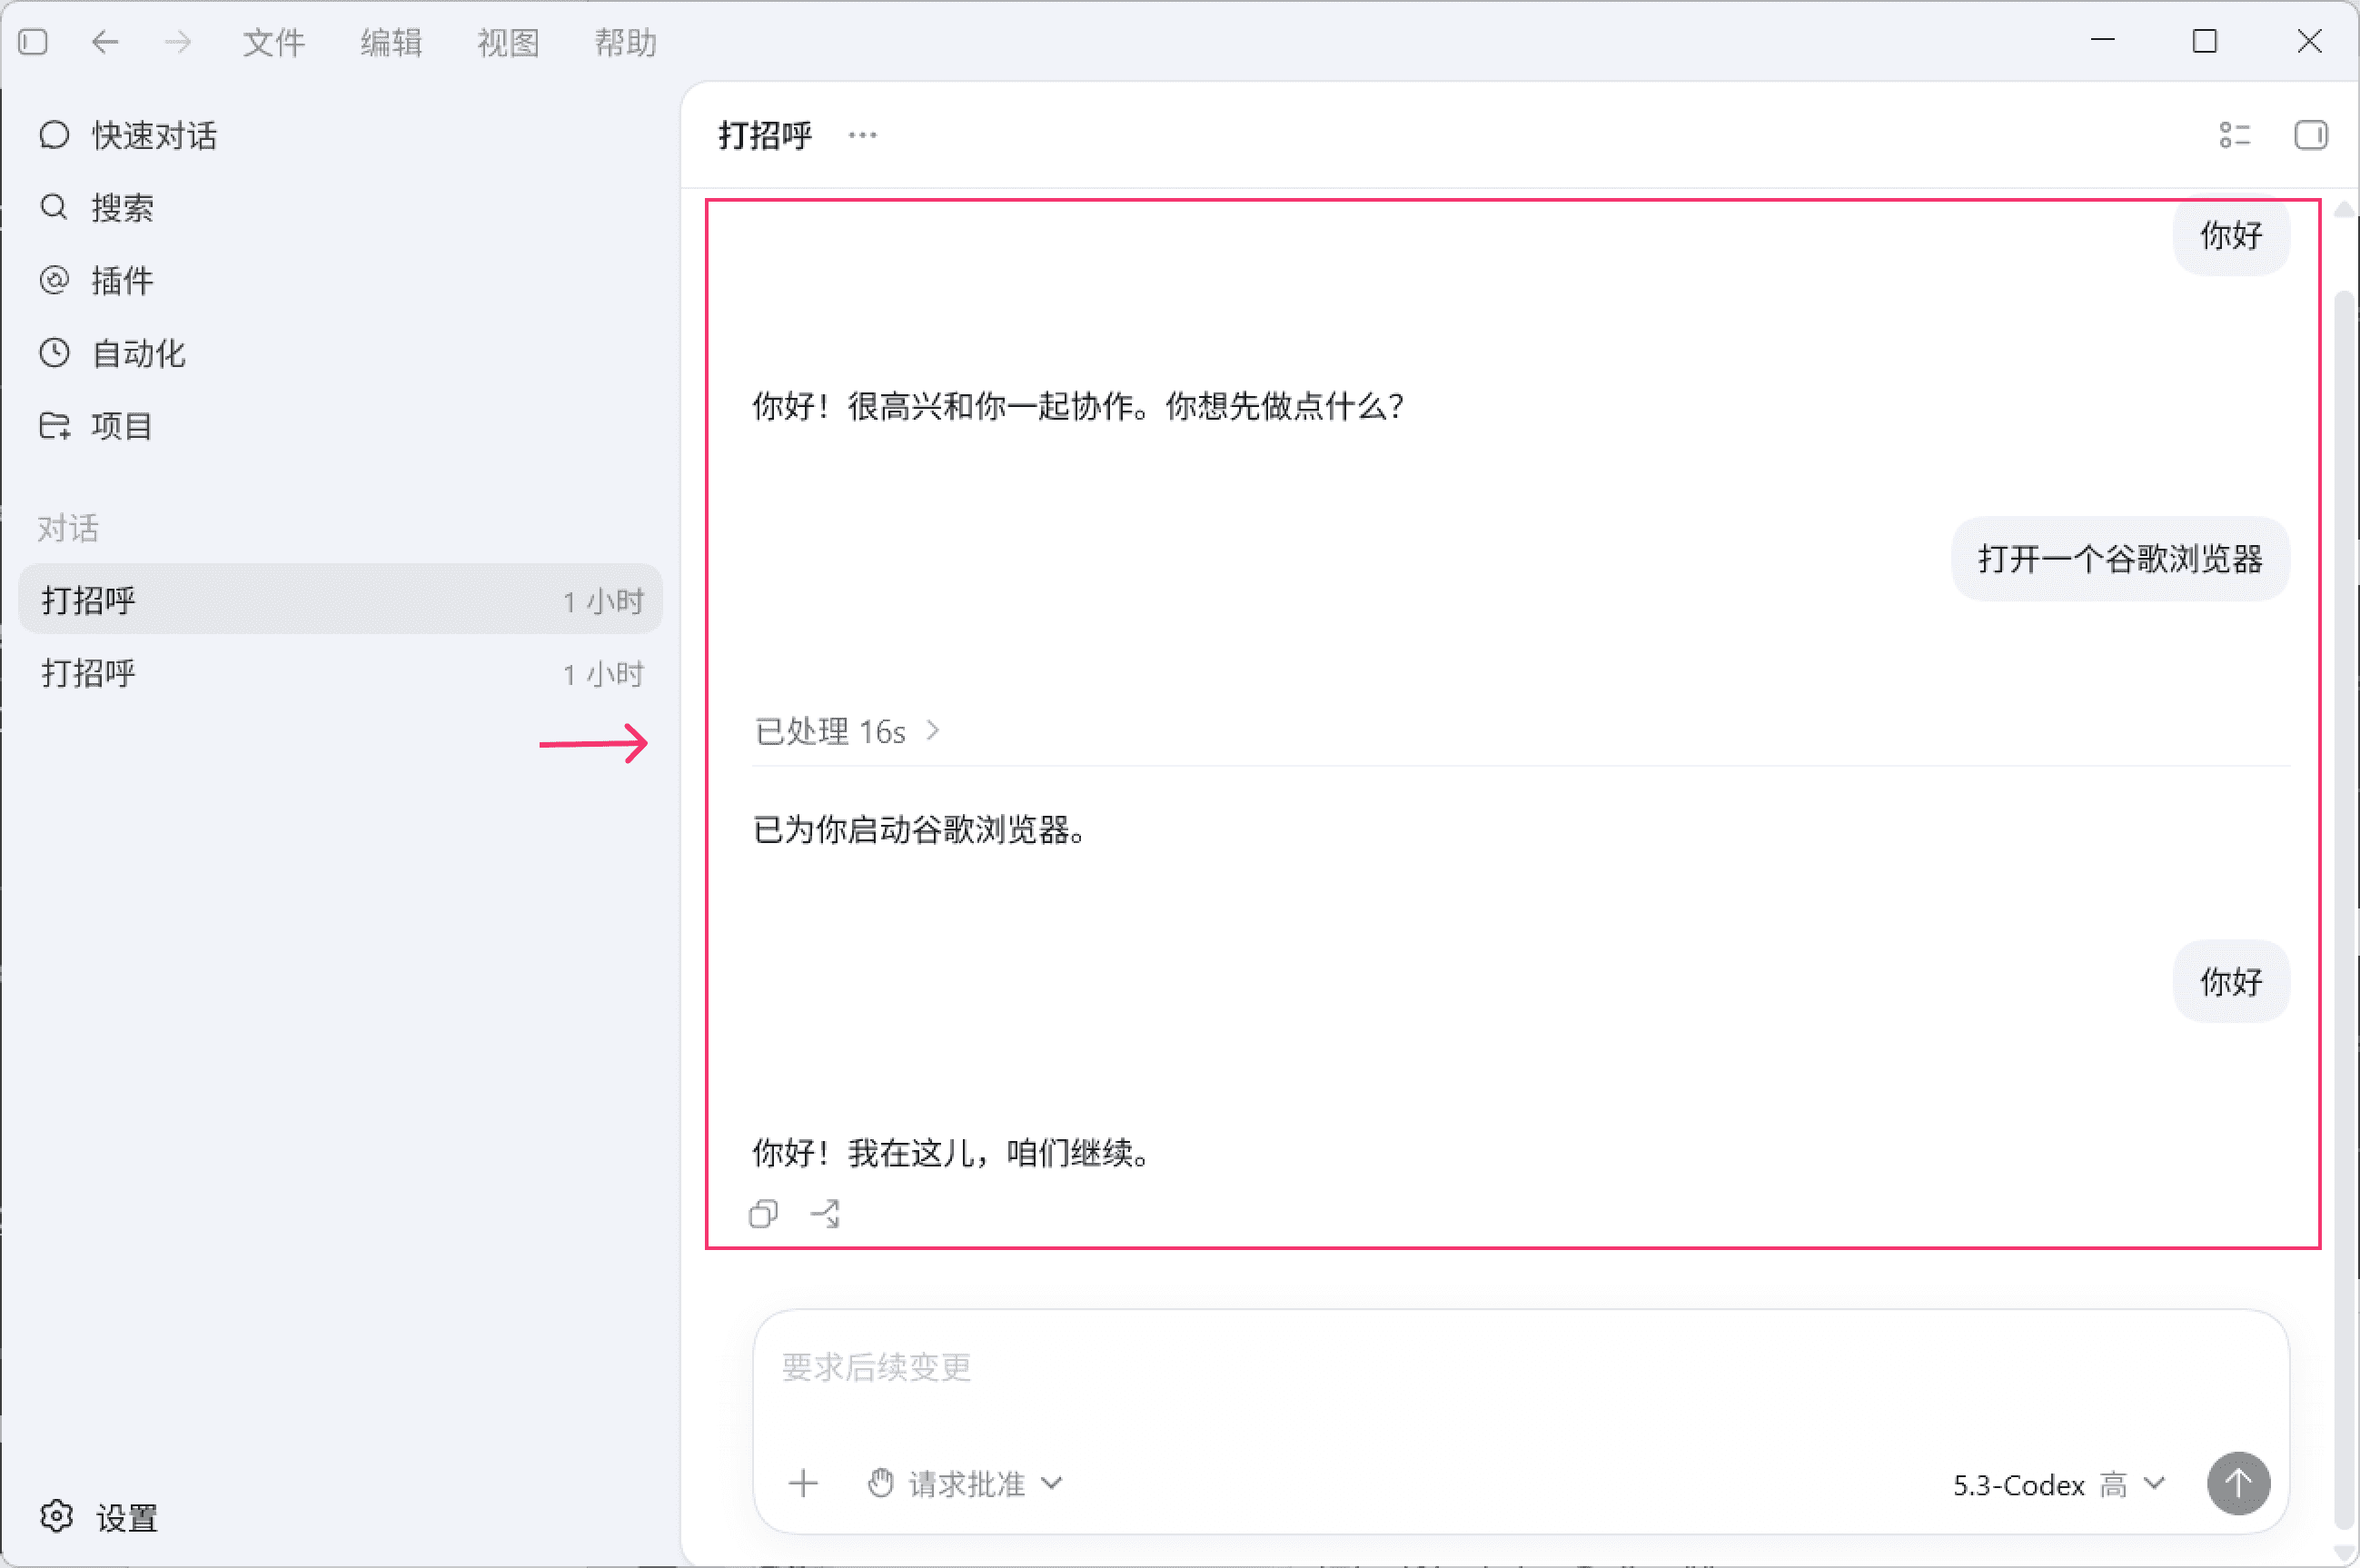This screenshot has height=1568, width=2360.
Task: Toggle the left sidebar panel icon
Action: [33, 42]
